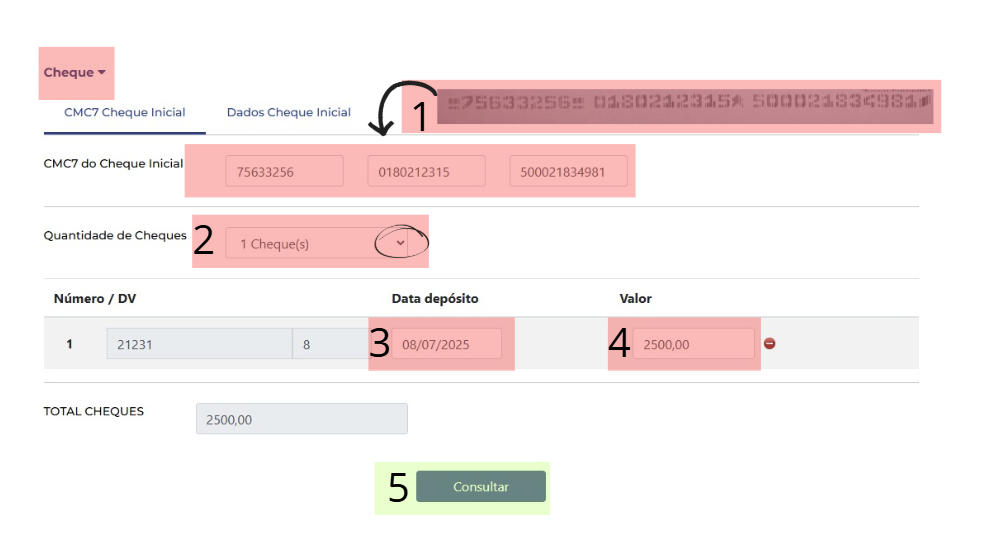
Task: Switch to CMC7 Cheque Inicial tab
Action: pos(125,113)
